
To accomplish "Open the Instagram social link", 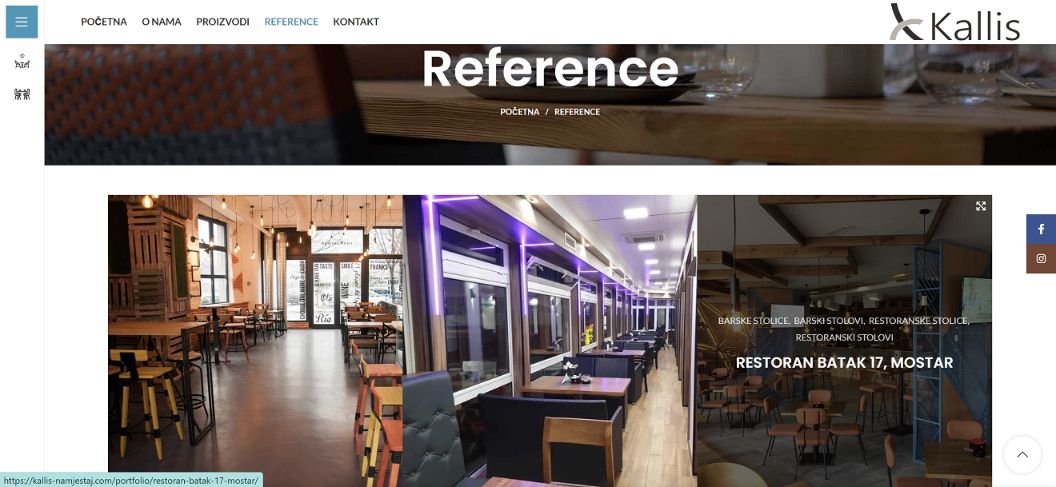I will pyautogui.click(x=1041, y=259).
